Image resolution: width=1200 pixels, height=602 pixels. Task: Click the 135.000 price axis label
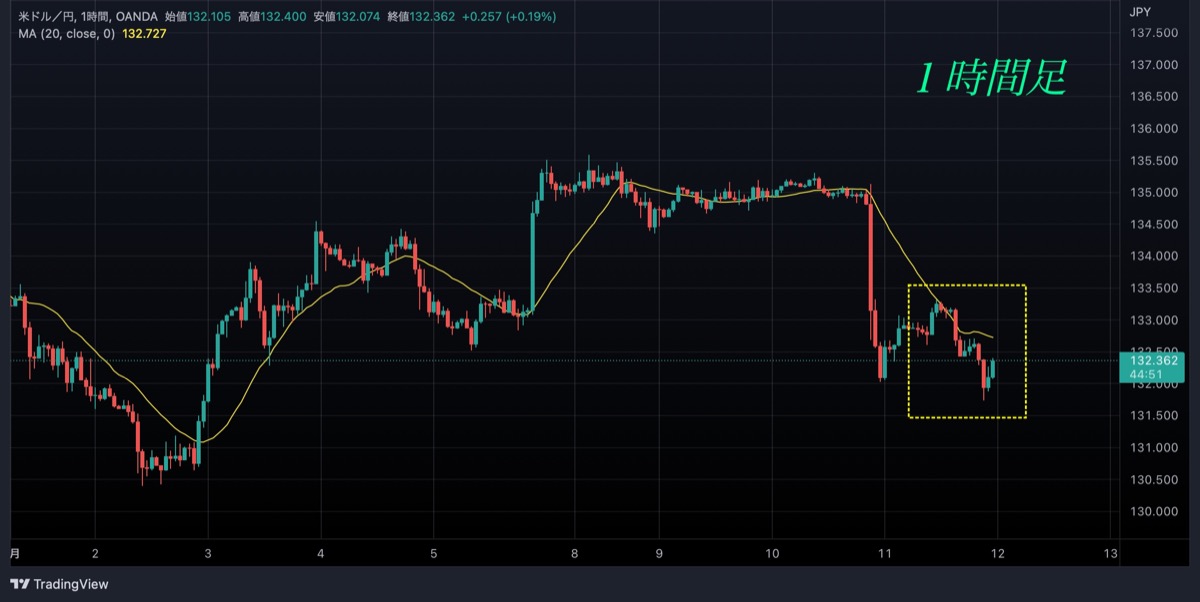pyautogui.click(x=1152, y=193)
